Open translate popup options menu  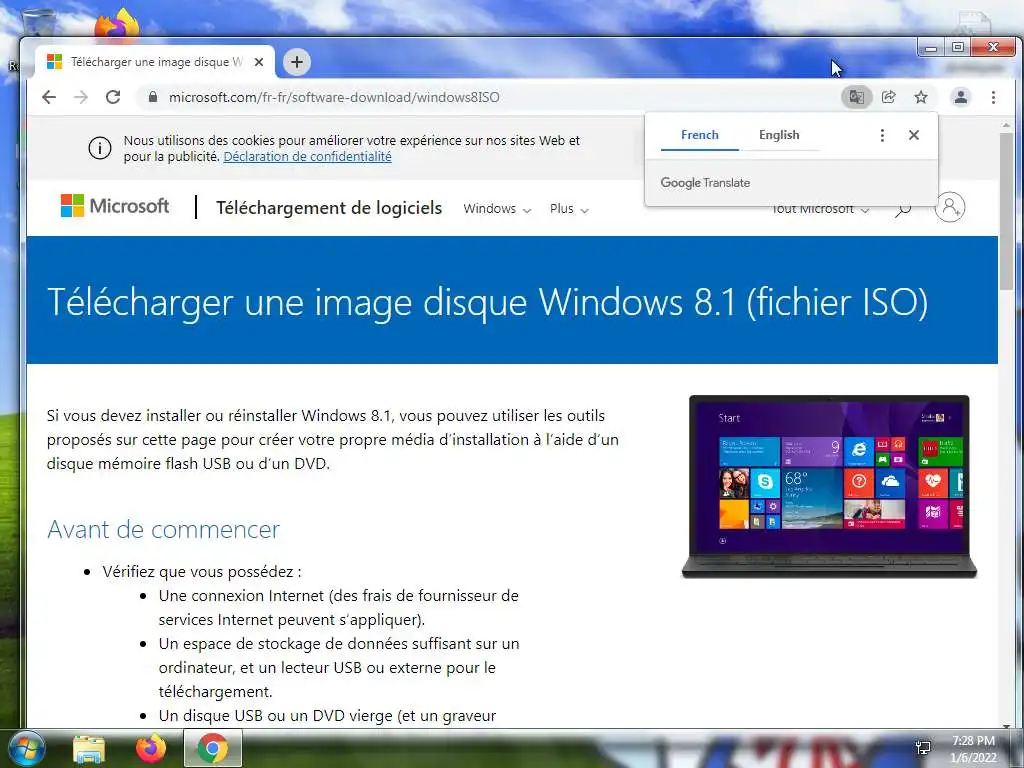[x=882, y=135]
